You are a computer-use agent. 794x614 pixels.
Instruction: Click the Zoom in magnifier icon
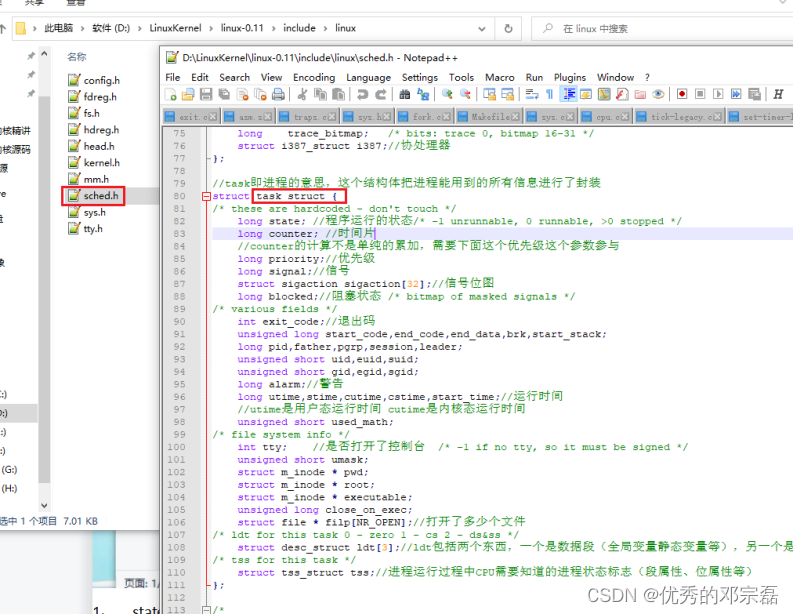click(447, 94)
